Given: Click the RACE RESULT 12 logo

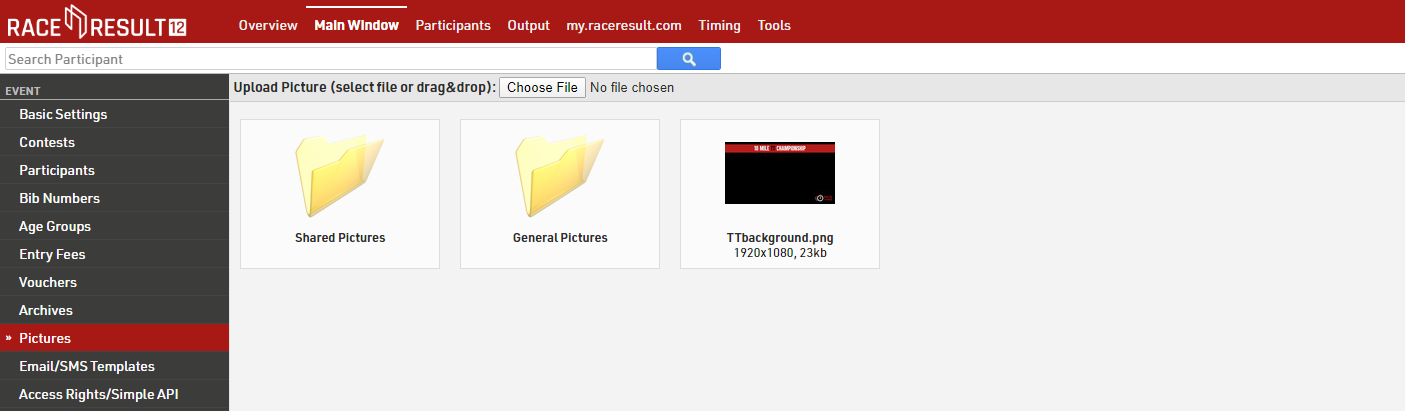Looking at the screenshot, I should [97, 22].
